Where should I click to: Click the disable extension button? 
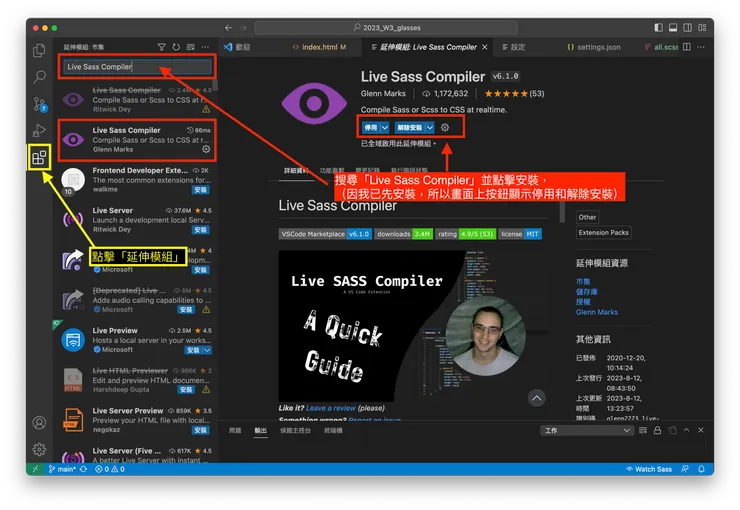[x=371, y=127]
